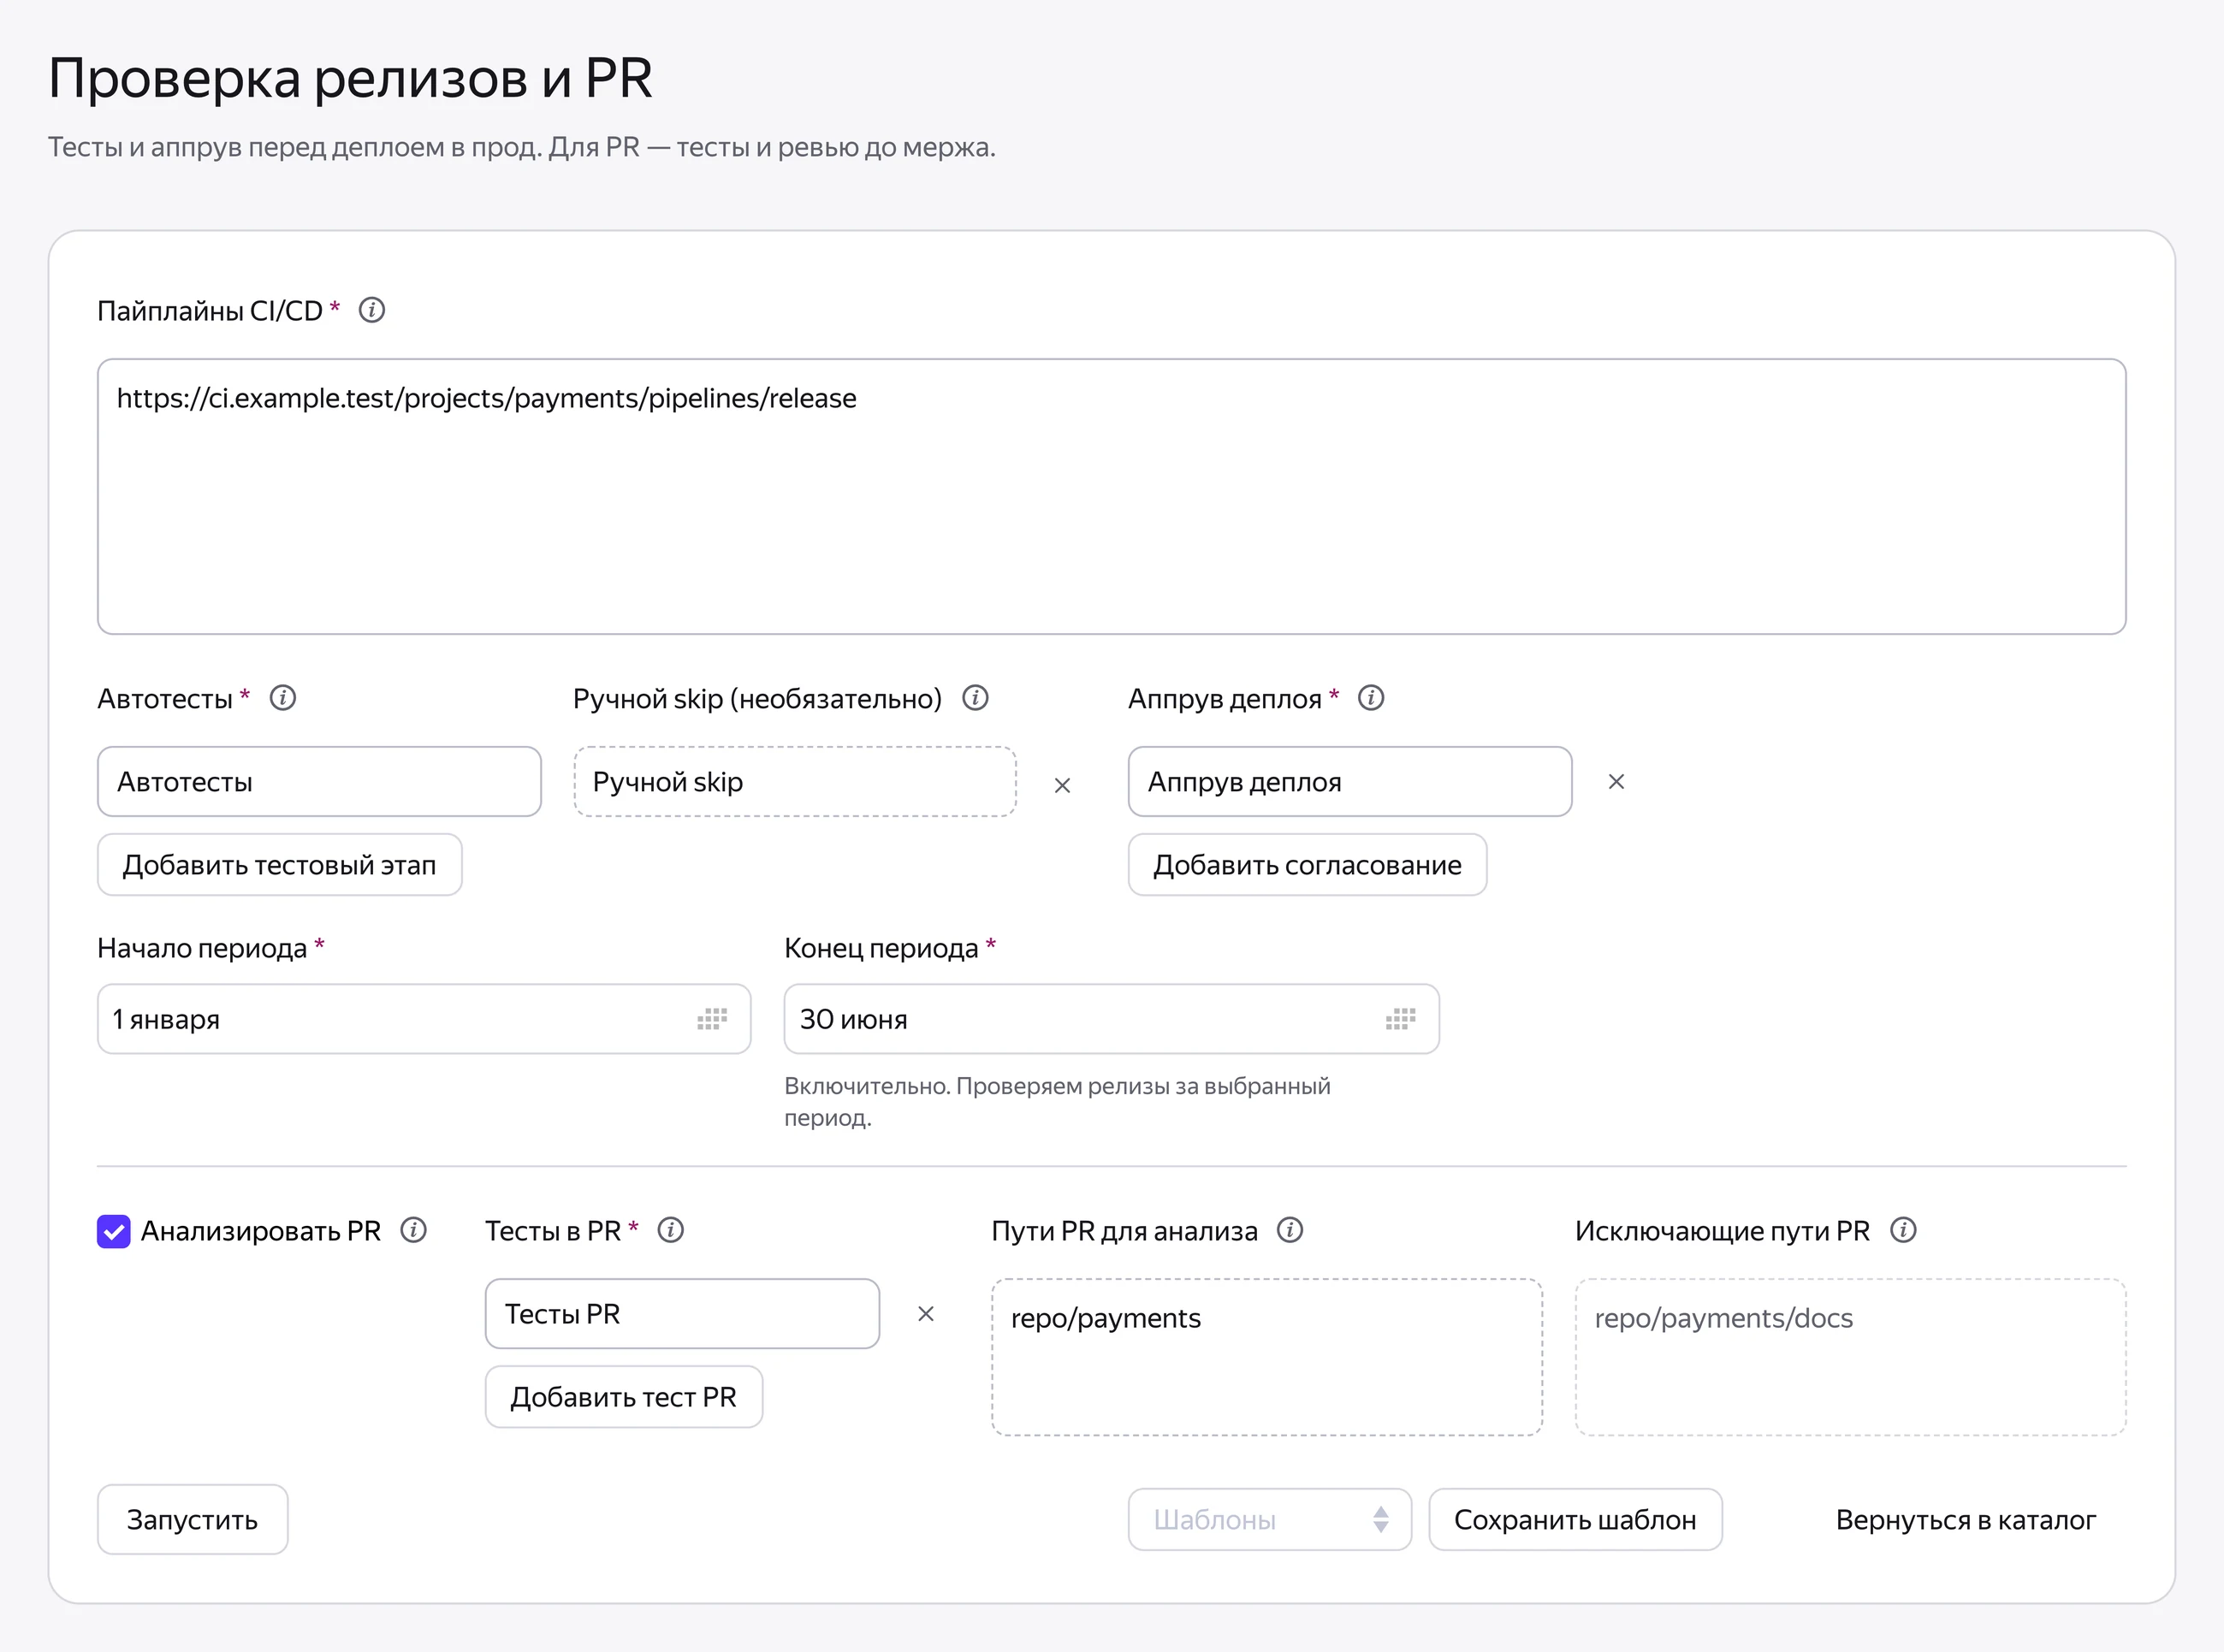Click hint text Включительно. Проверяем релизы
The width and height of the screenshot is (2224, 1652).
(x=1057, y=1101)
